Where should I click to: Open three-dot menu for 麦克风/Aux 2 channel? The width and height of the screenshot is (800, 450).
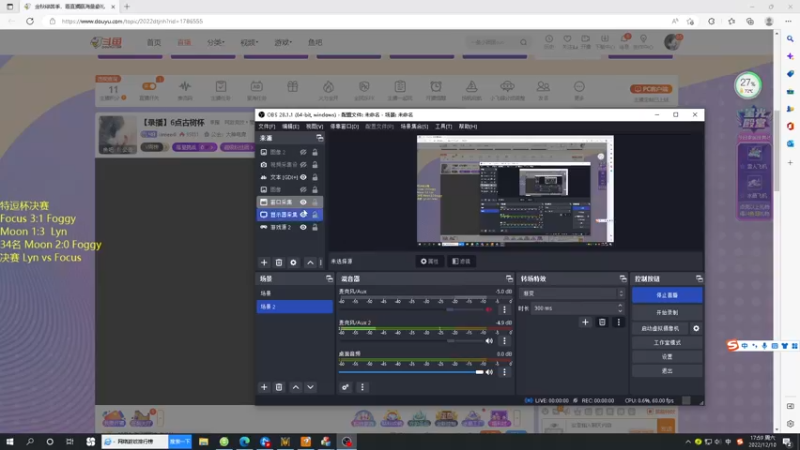pos(505,341)
